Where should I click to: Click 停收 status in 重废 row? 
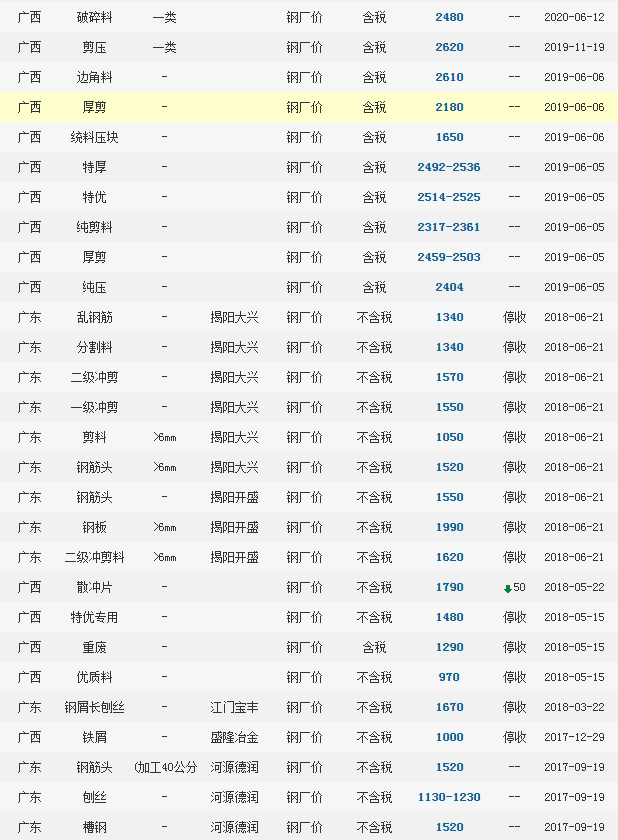(515, 647)
